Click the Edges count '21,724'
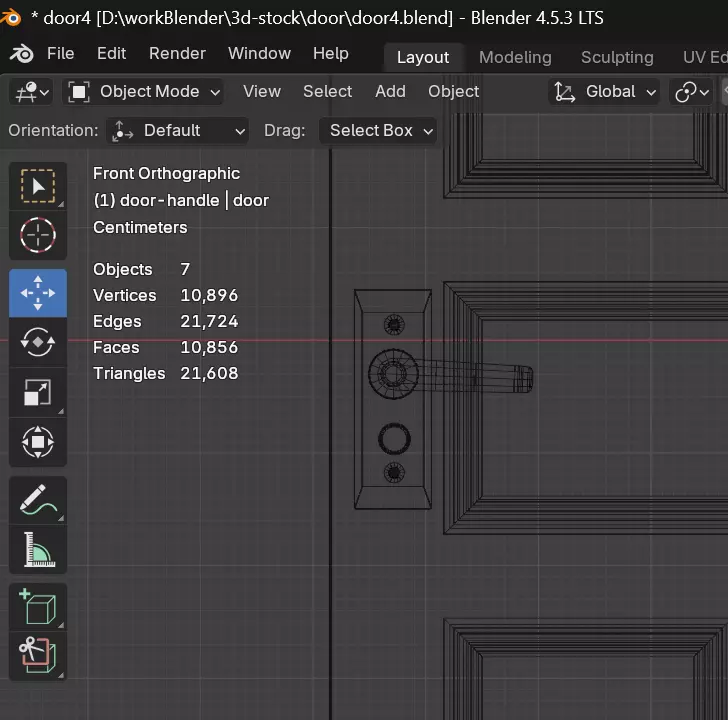728x720 pixels. (x=209, y=321)
